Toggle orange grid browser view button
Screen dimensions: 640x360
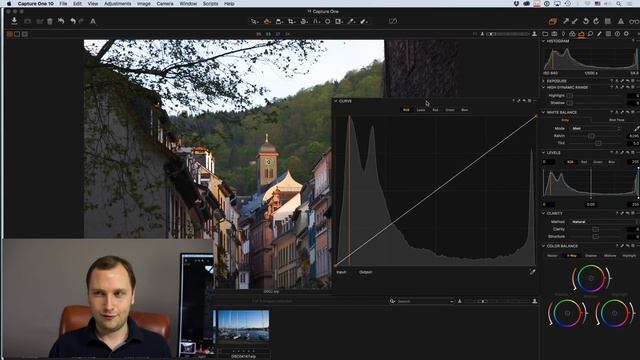(x=9, y=34)
